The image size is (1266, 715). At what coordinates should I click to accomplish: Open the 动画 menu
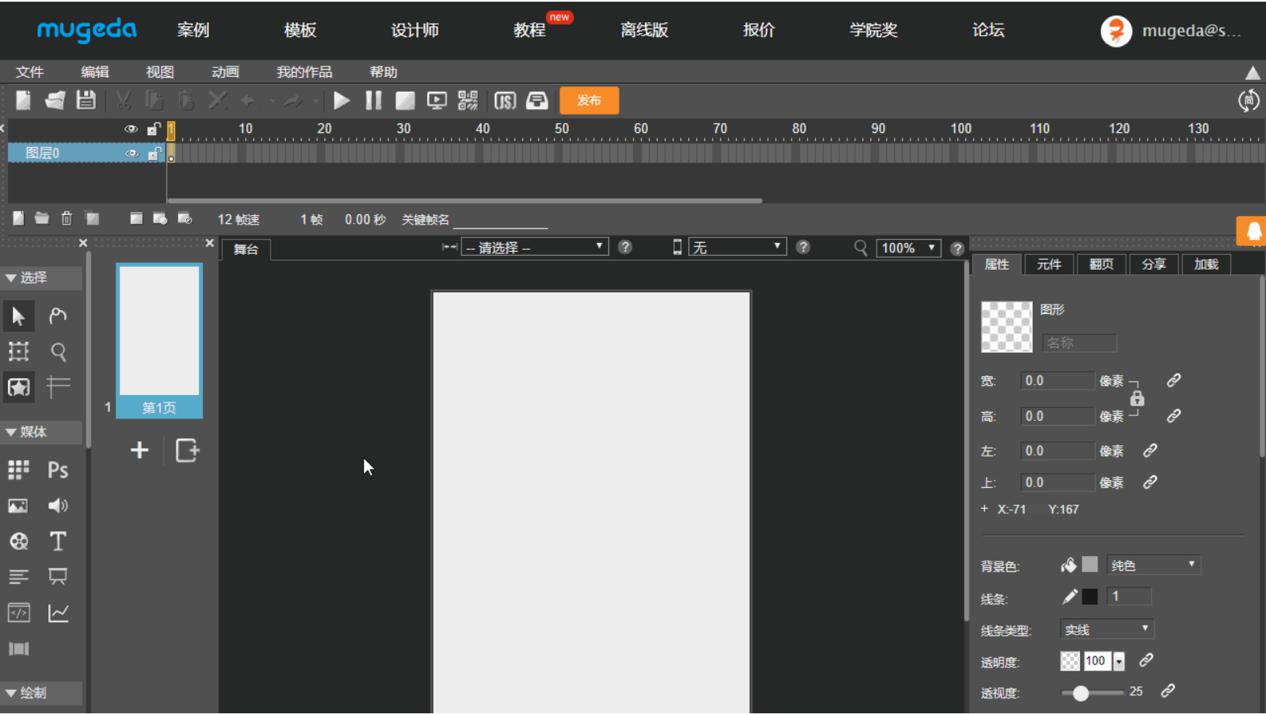click(225, 72)
